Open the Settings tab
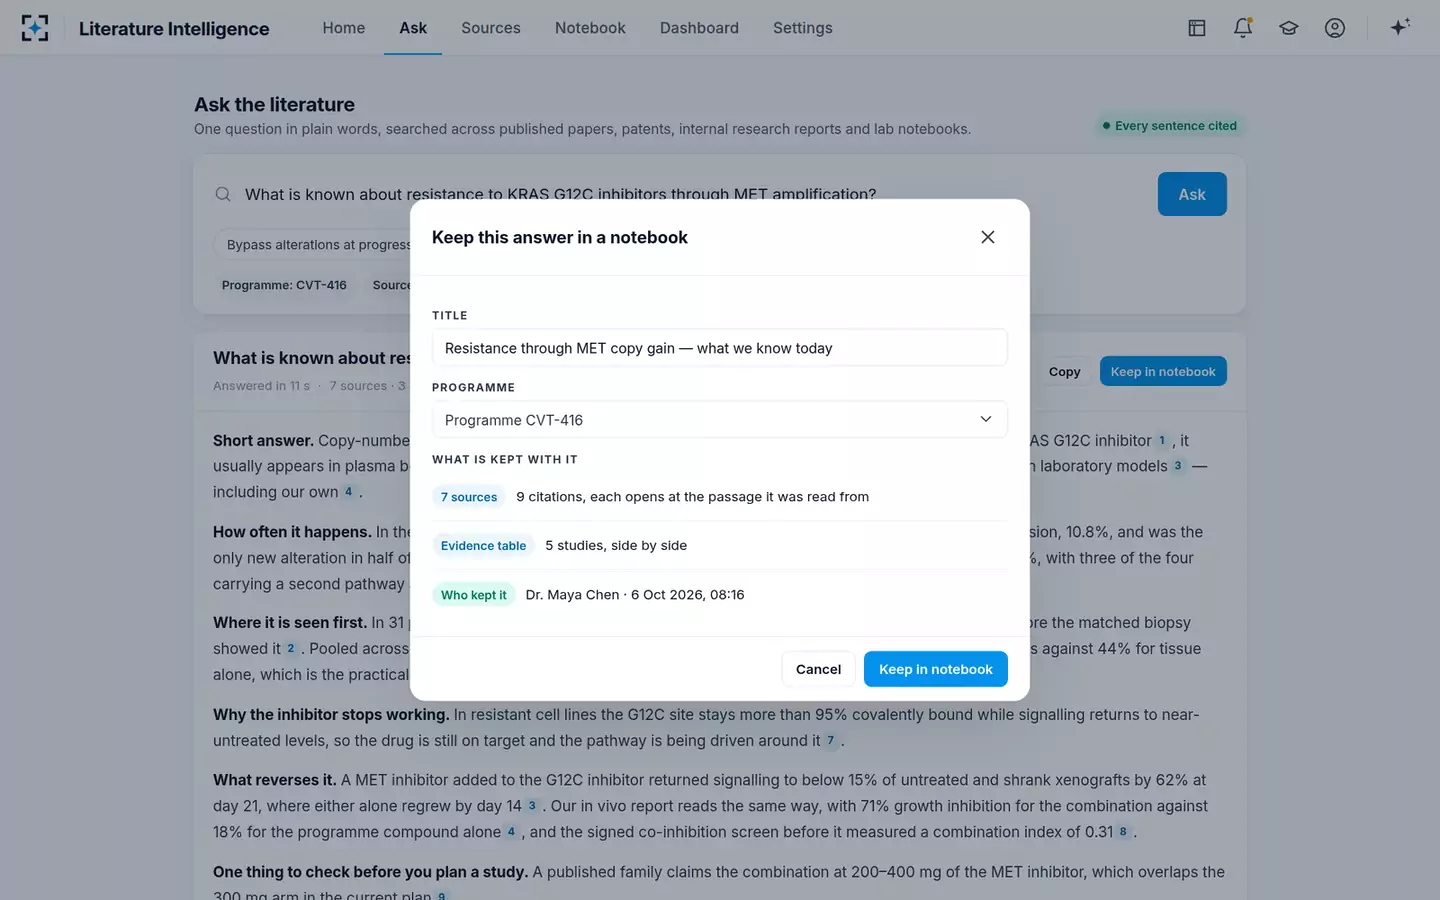Viewport: 1440px width, 900px height. click(x=803, y=28)
